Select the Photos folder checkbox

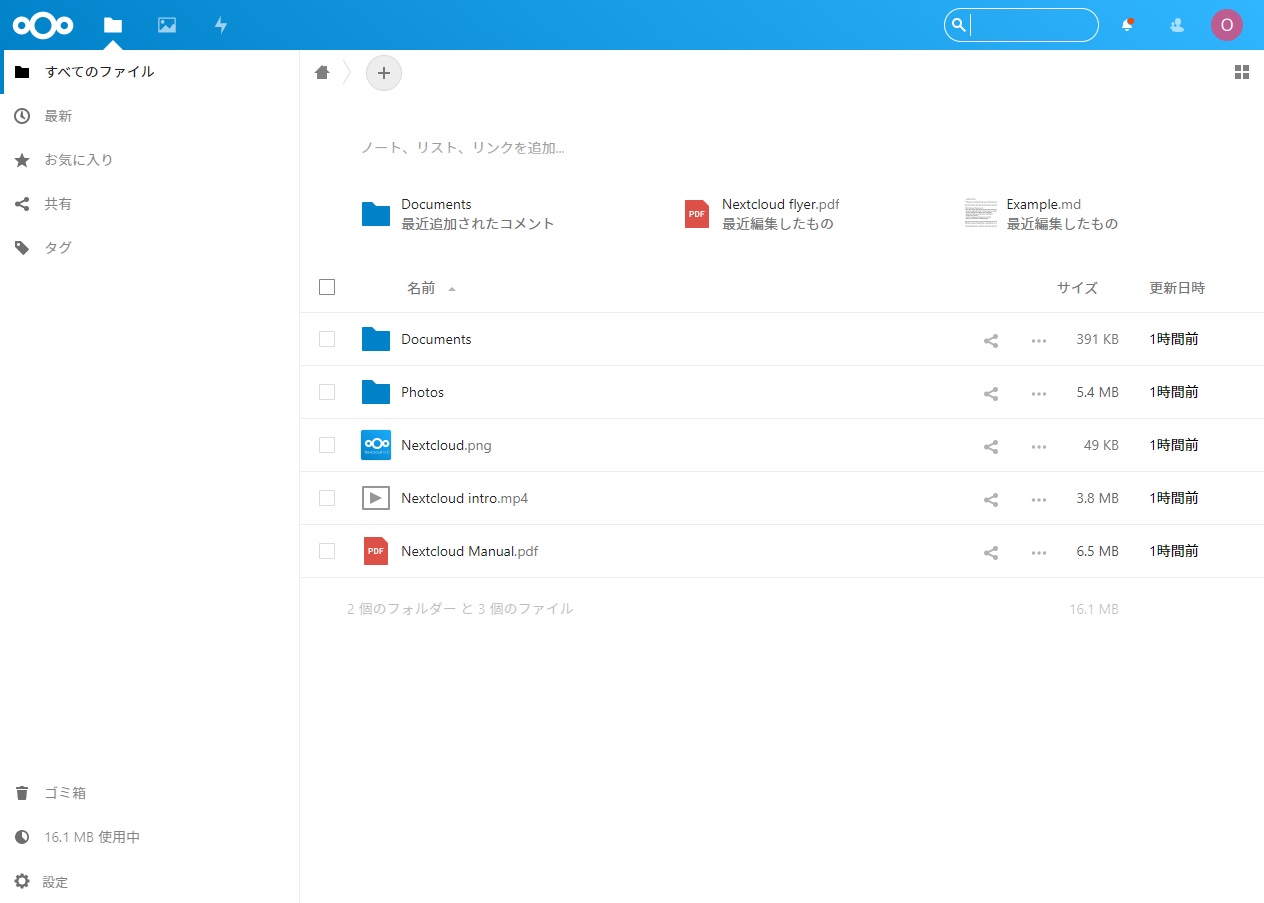(327, 392)
